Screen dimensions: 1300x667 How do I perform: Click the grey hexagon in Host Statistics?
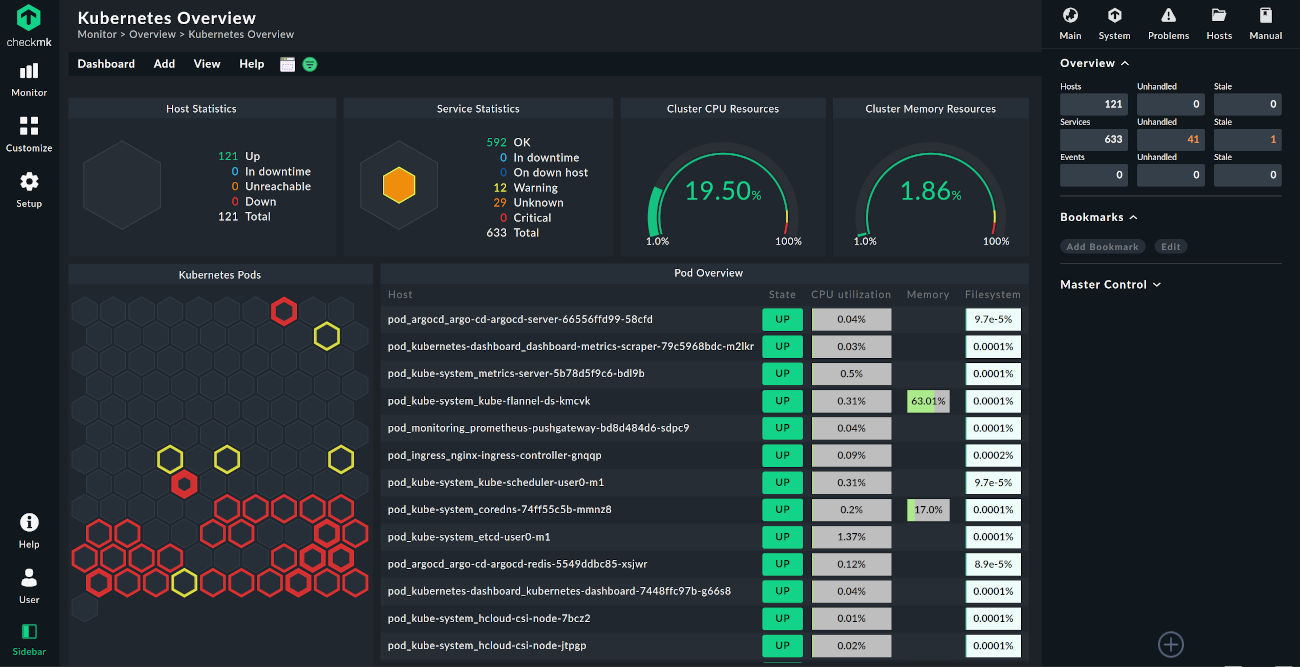(122, 185)
